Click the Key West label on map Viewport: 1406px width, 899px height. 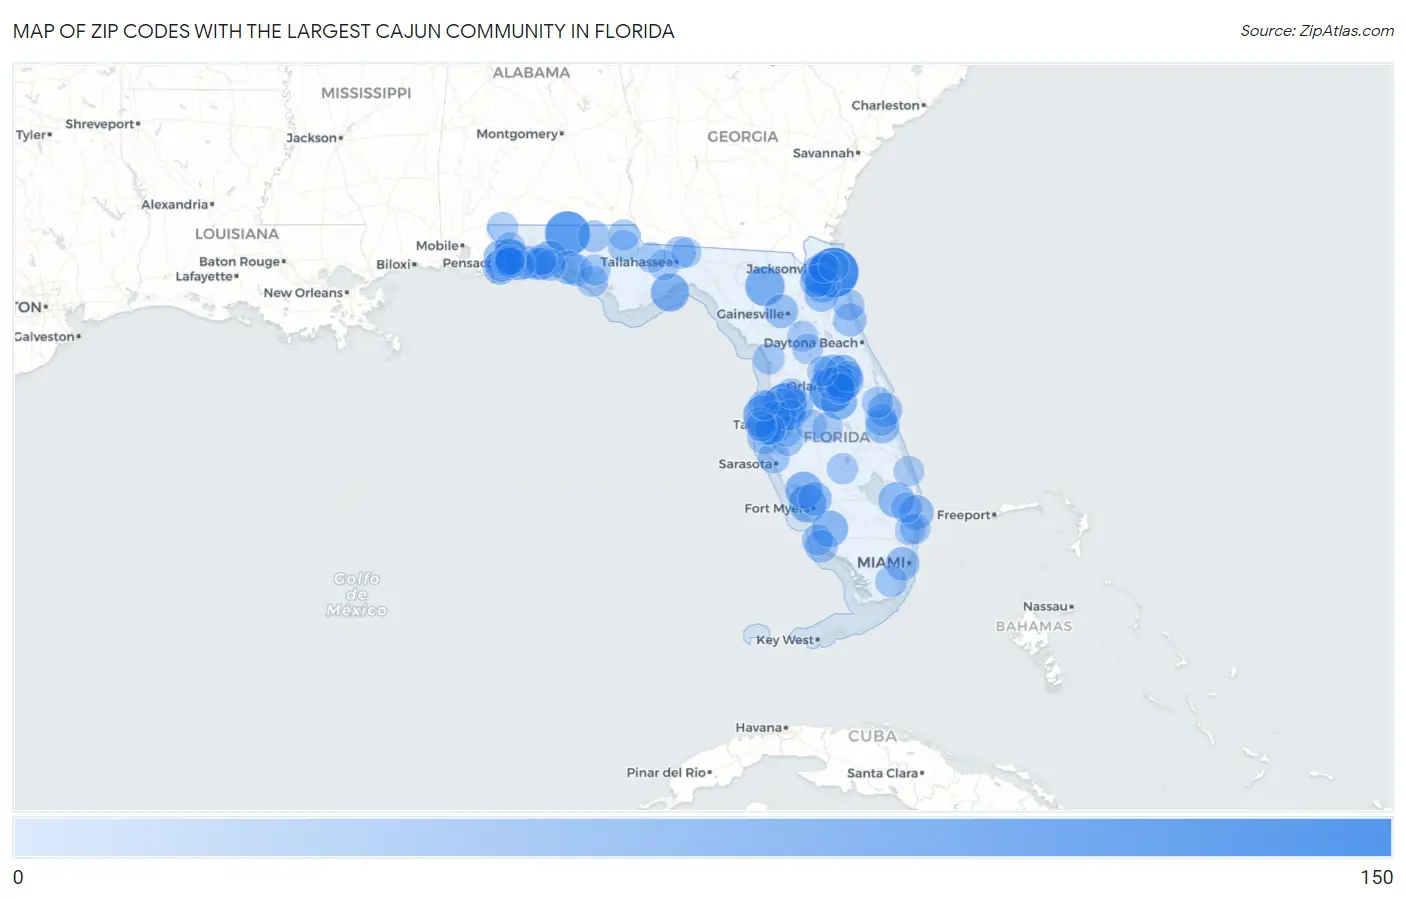coord(785,640)
